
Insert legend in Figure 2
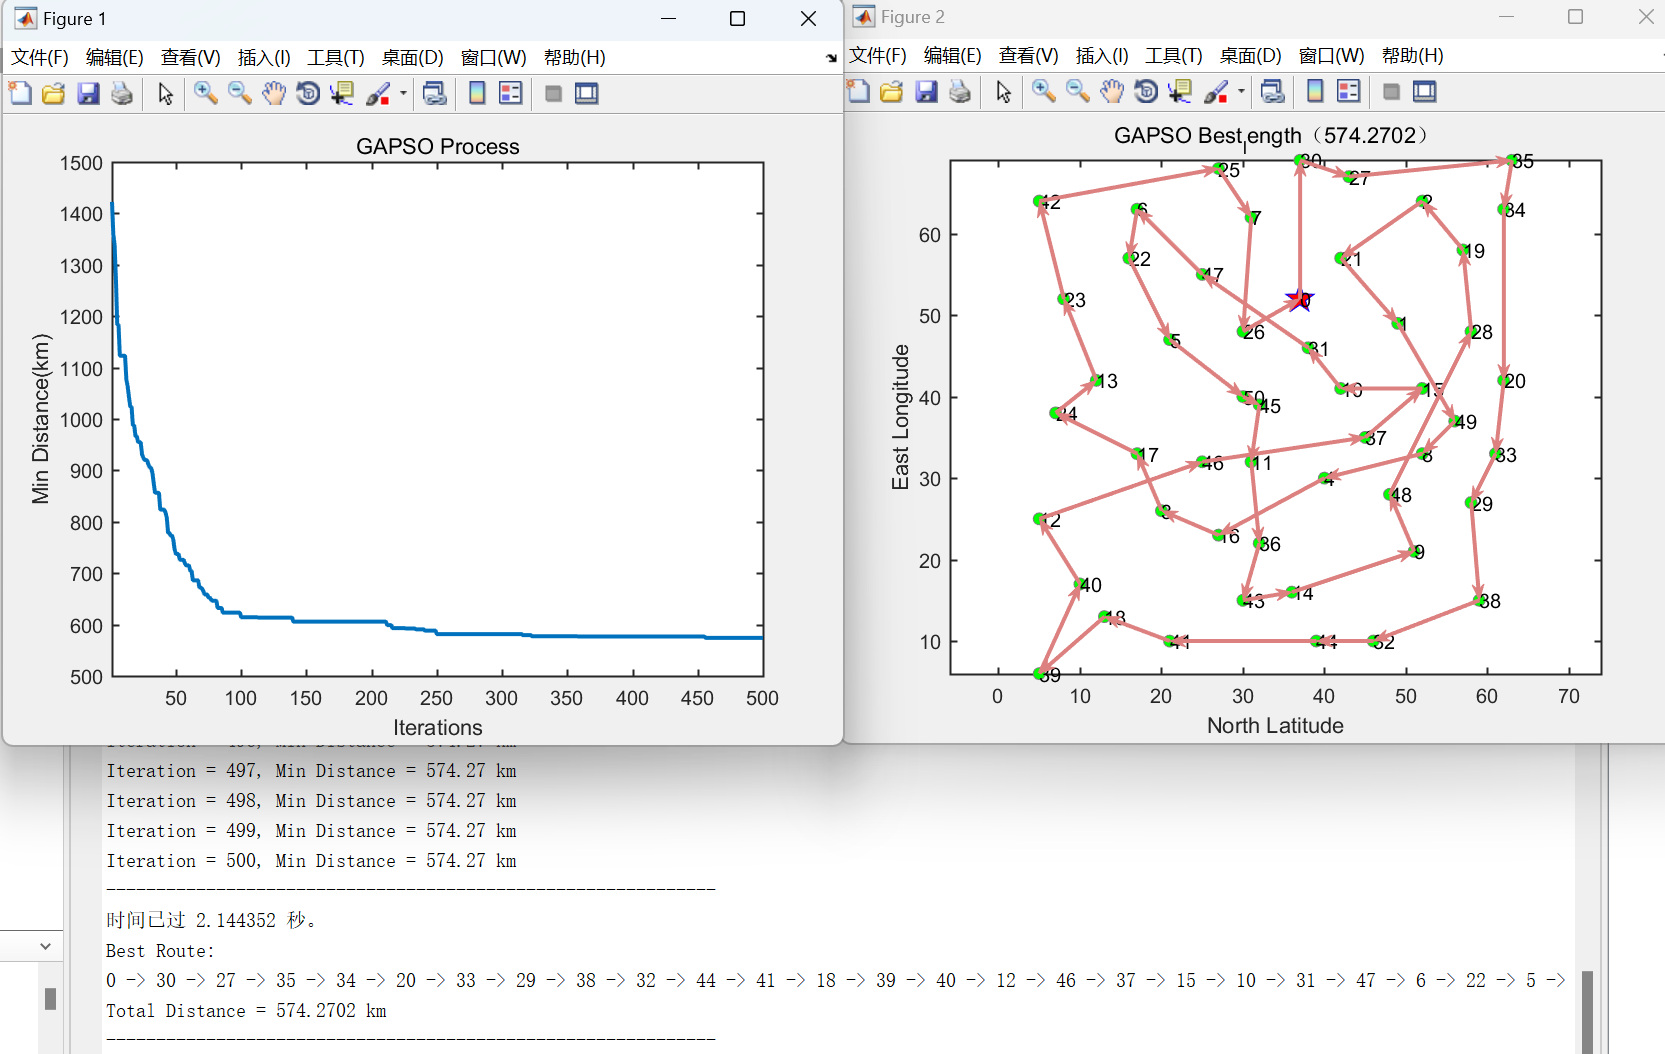(1349, 92)
